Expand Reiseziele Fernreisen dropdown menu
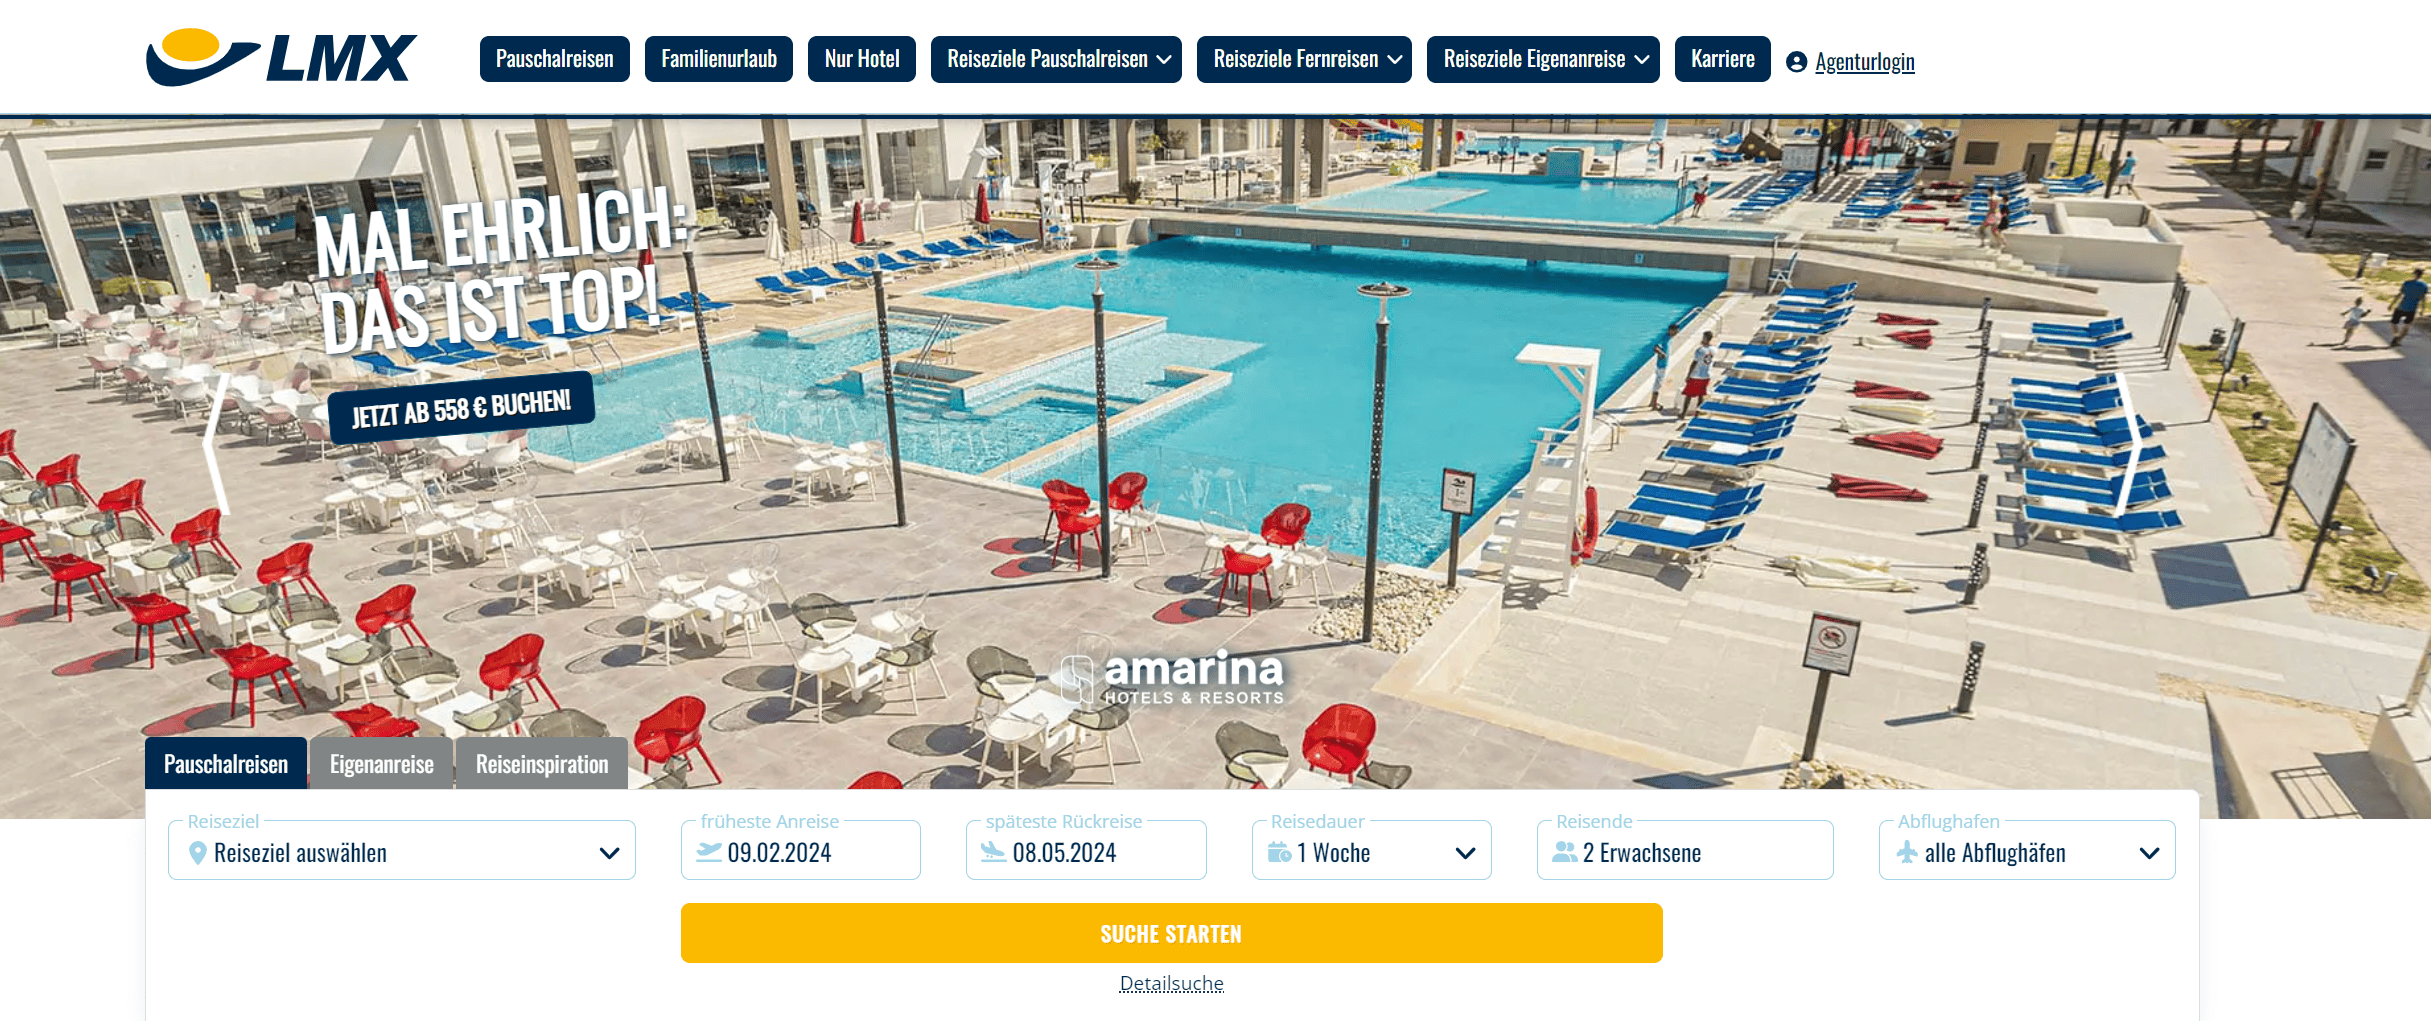 pos(1304,59)
